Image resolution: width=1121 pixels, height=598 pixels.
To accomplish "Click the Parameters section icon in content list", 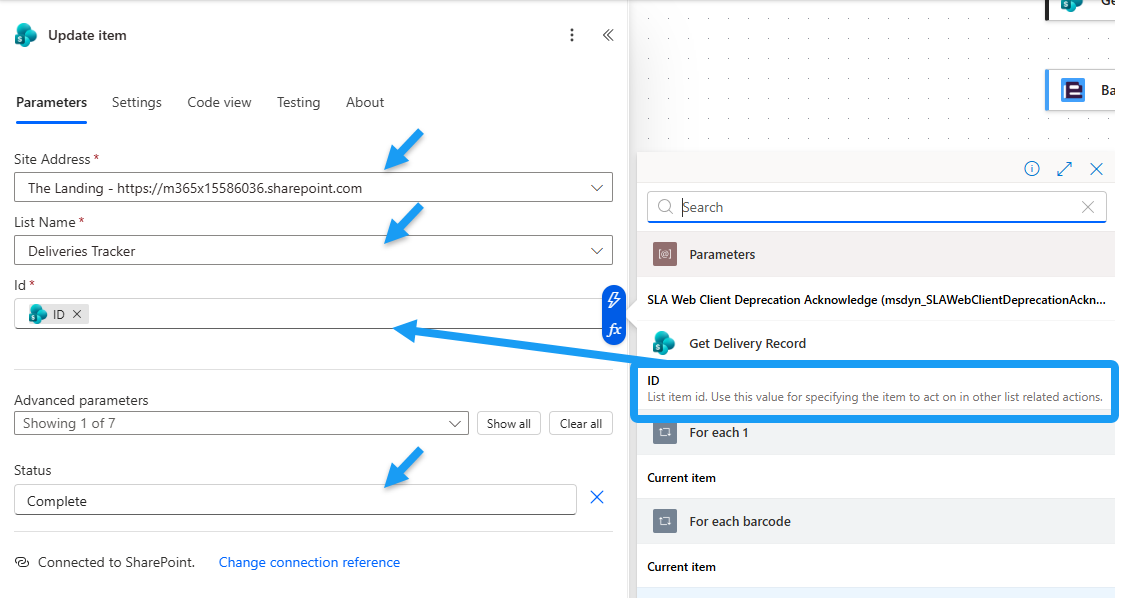I will (x=665, y=254).
